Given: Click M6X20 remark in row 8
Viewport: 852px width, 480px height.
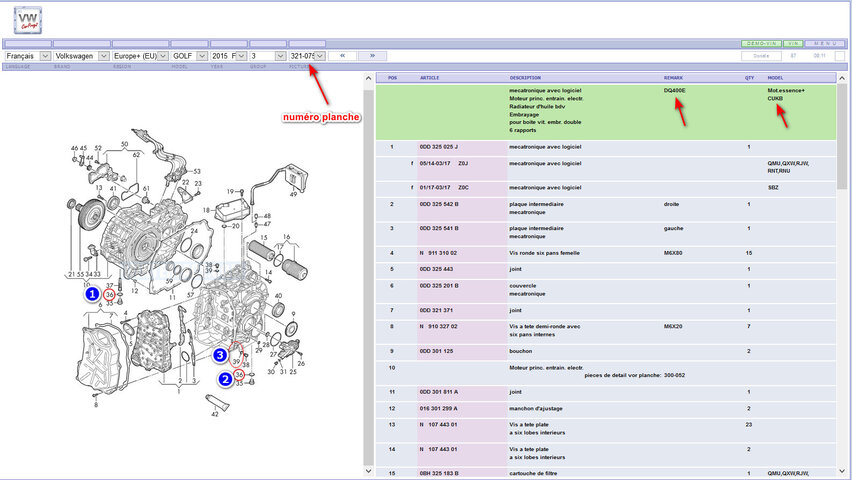Looking at the screenshot, I should point(673,327).
